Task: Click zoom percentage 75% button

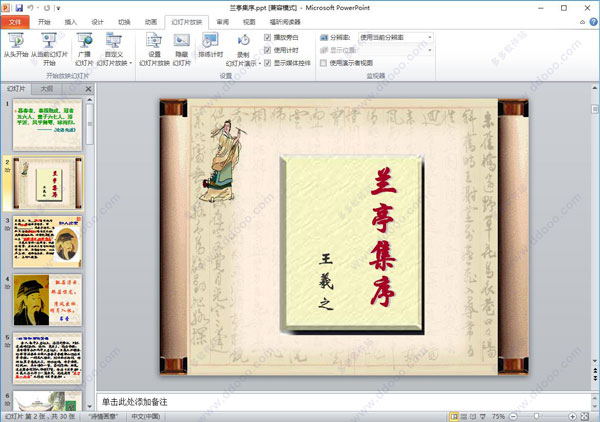Action: pos(498,416)
